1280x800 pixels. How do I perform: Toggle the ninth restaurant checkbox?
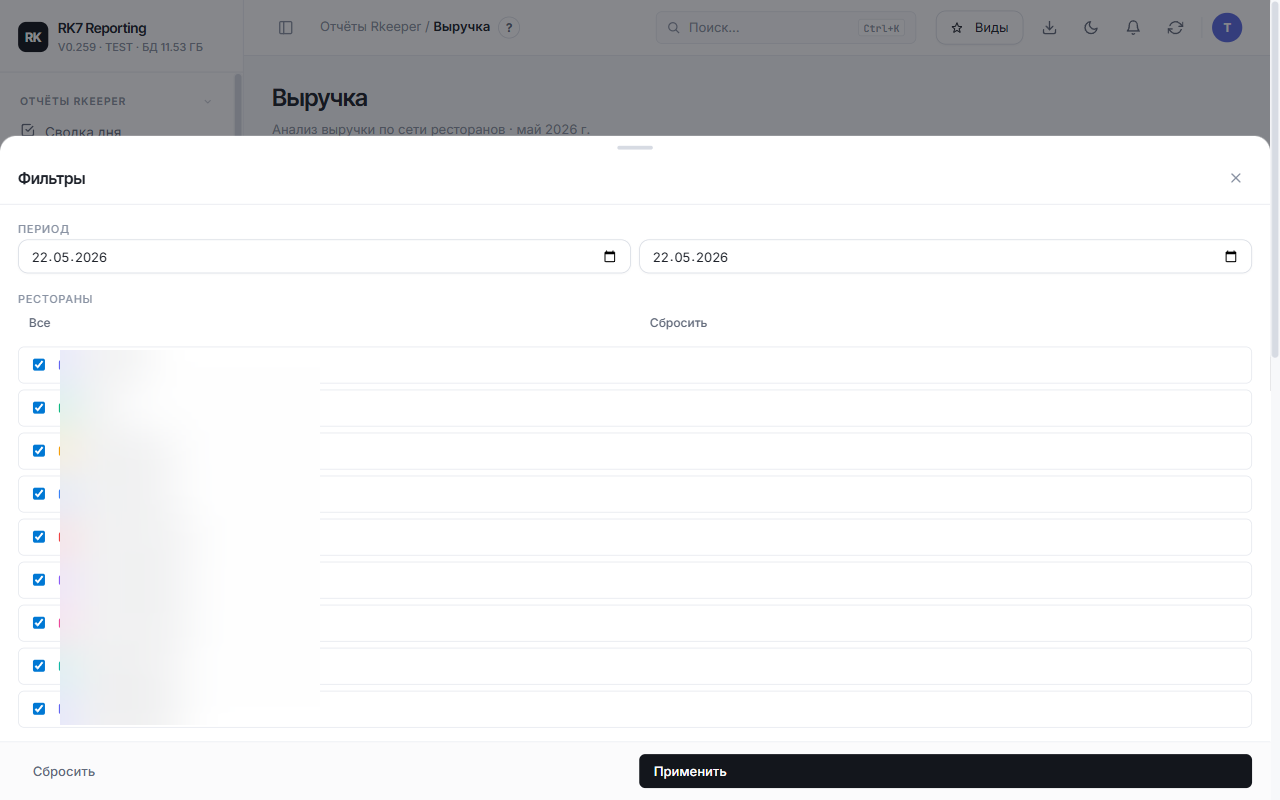click(x=39, y=709)
